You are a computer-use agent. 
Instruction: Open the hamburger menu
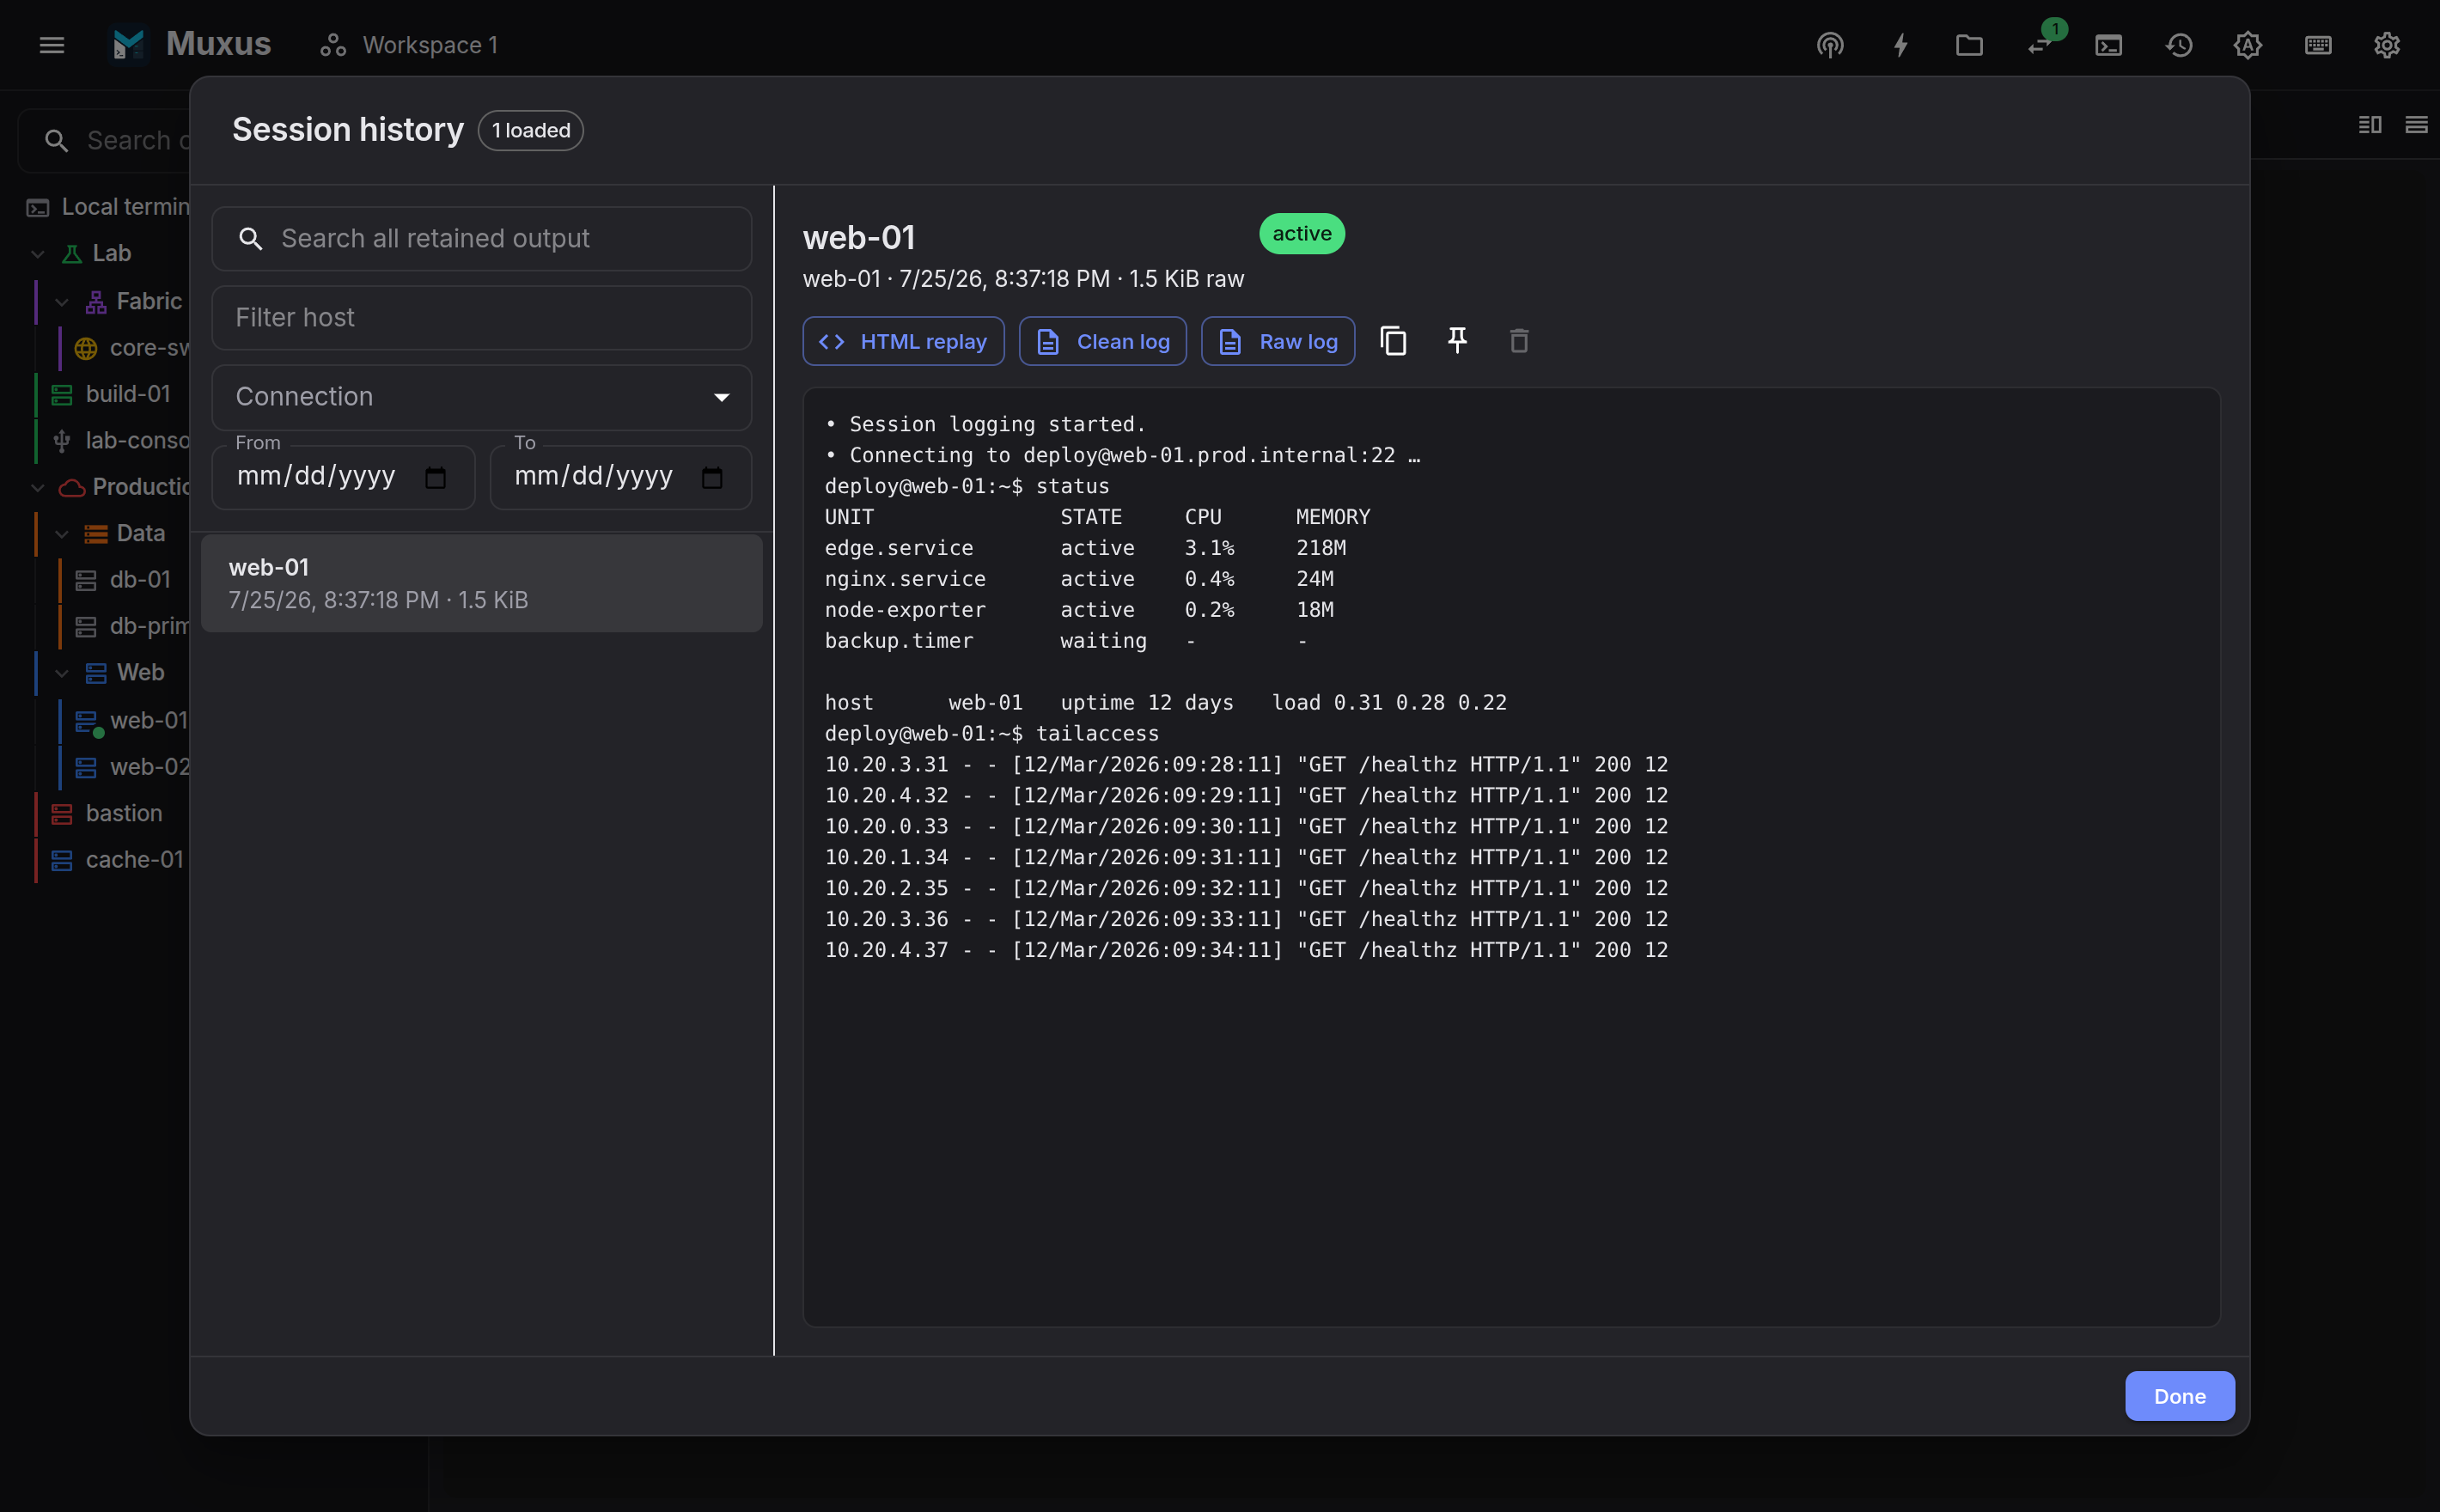coord(52,45)
